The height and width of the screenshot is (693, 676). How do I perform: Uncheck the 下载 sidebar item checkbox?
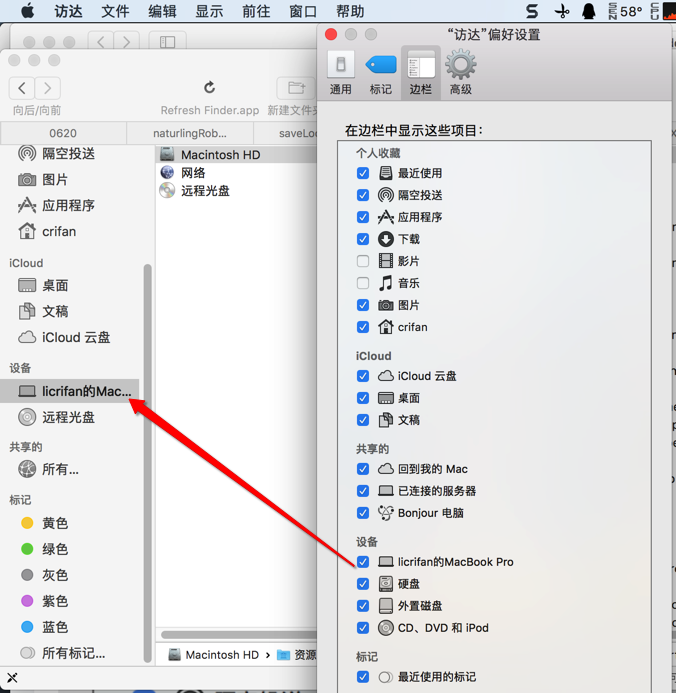point(363,239)
